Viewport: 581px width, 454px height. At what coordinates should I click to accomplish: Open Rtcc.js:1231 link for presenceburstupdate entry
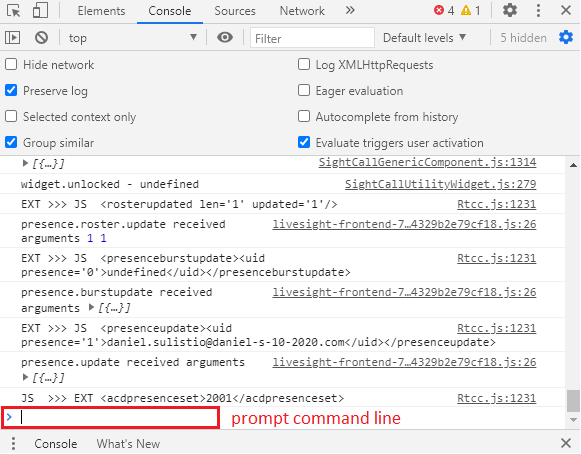[497, 258]
